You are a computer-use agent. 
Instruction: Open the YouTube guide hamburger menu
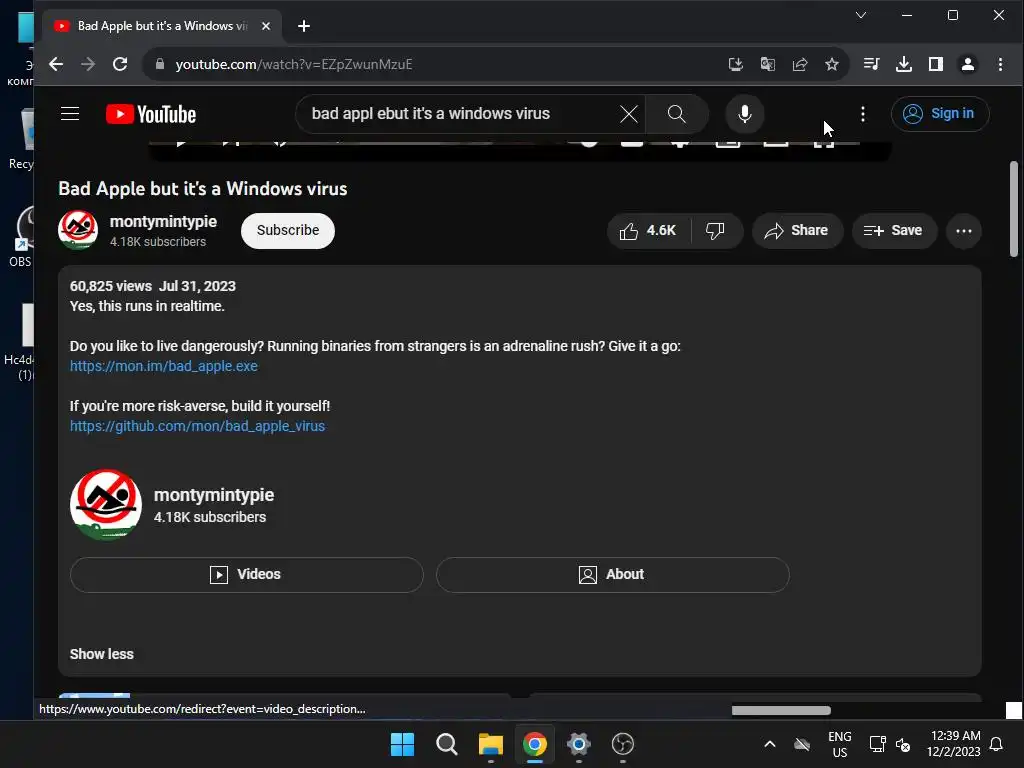tap(70, 114)
